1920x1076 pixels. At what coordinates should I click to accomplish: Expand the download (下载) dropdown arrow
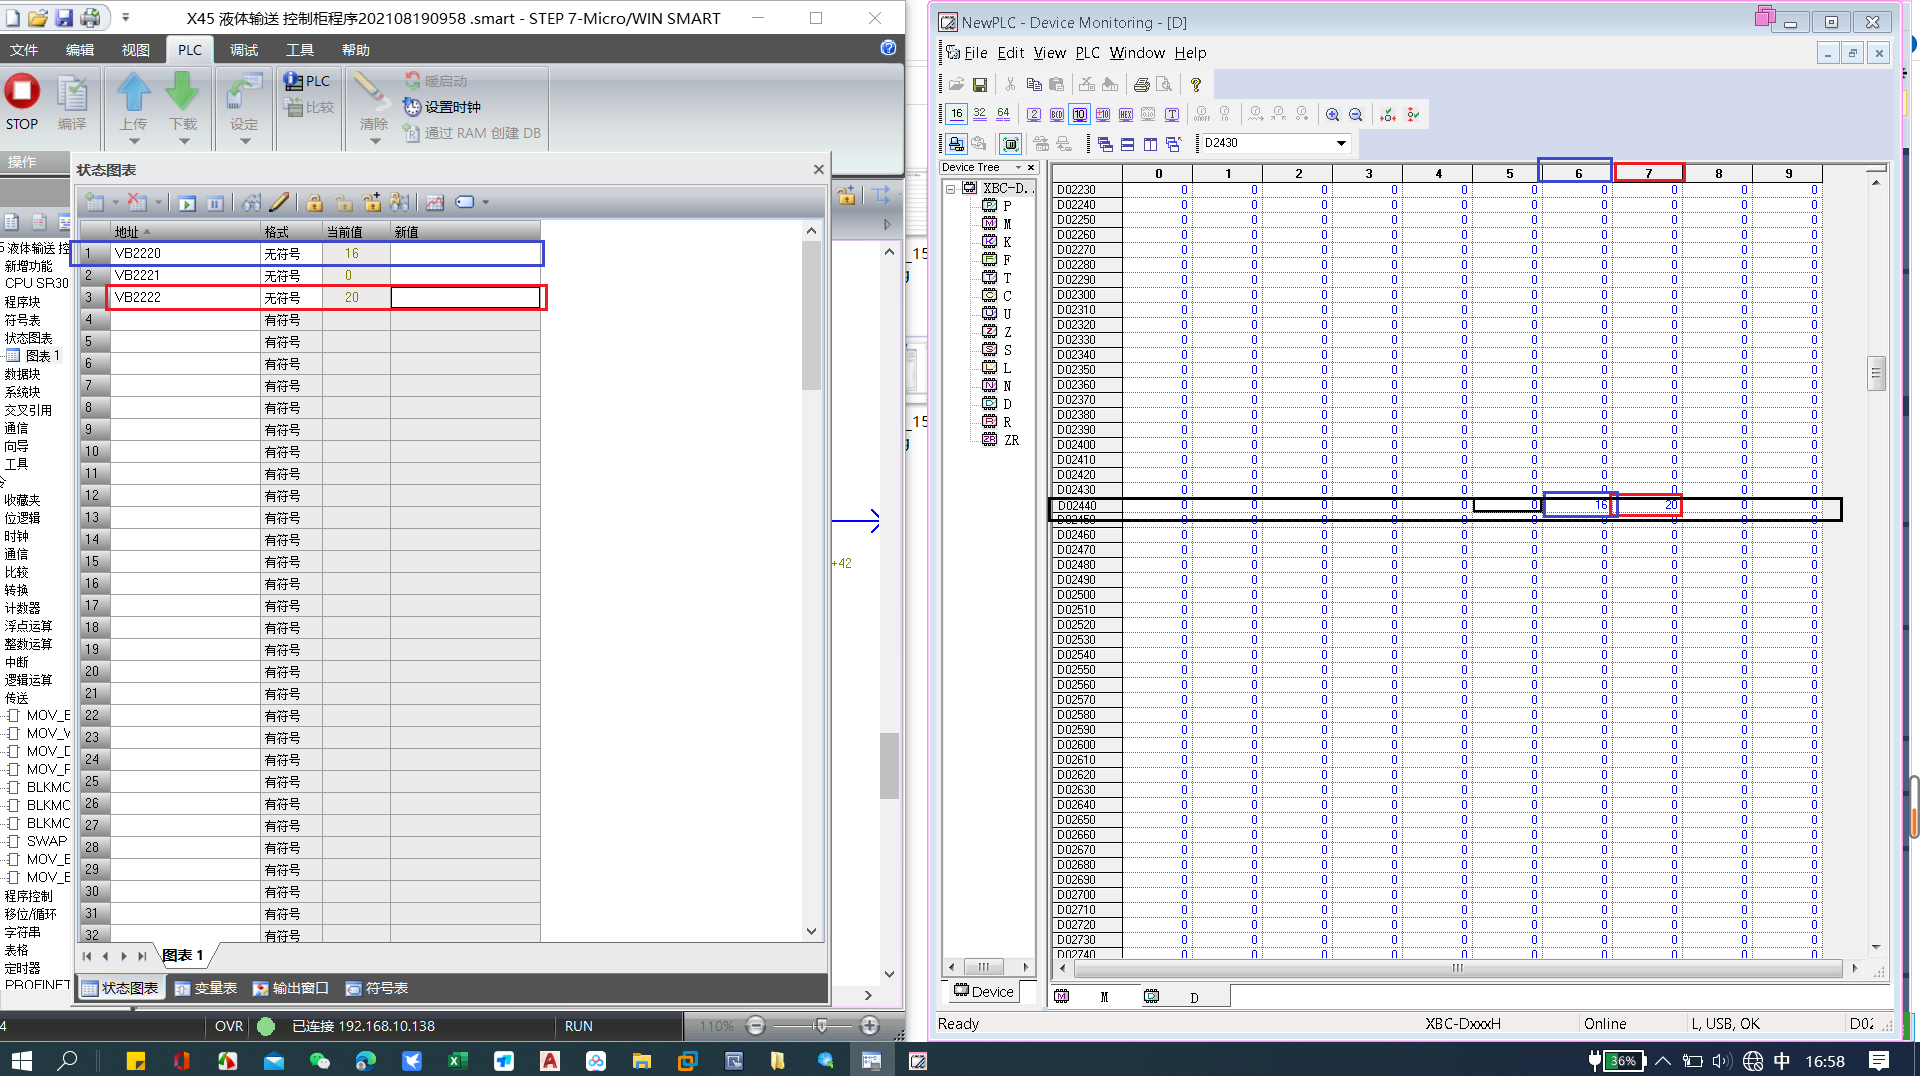click(x=183, y=142)
